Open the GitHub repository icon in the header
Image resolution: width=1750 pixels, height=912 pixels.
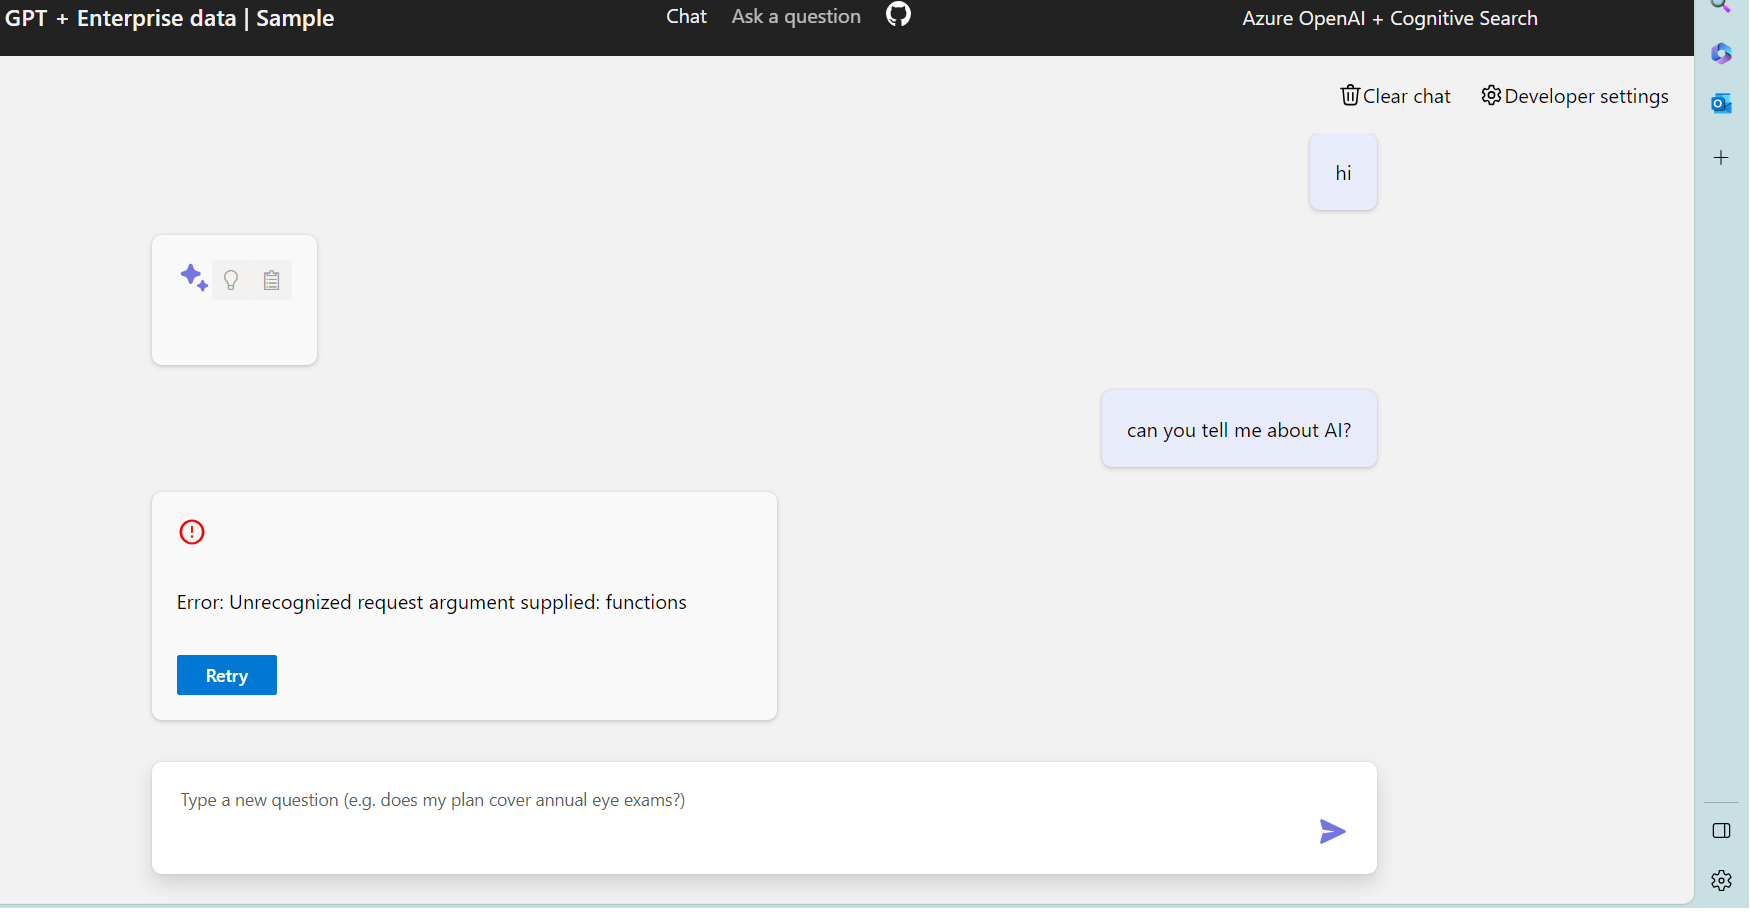(897, 15)
